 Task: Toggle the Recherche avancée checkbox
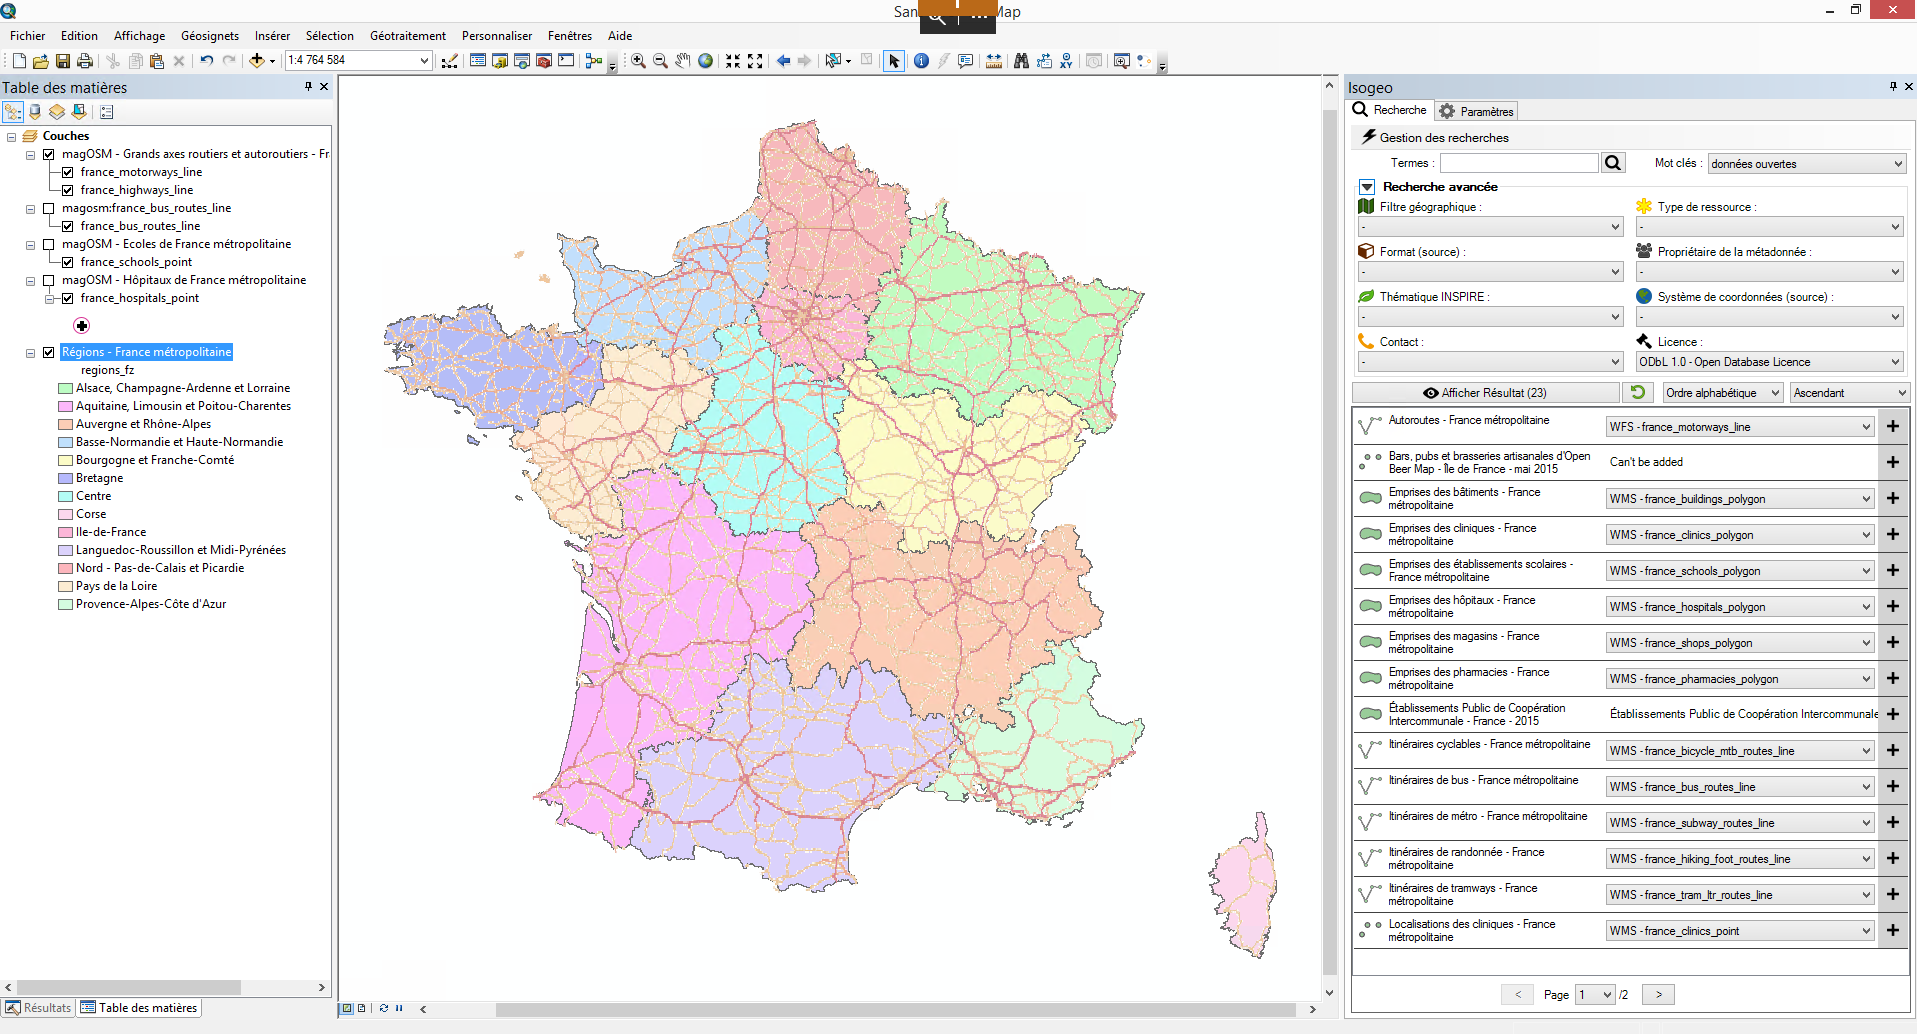pyautogui.click(x=1367, y=187)
